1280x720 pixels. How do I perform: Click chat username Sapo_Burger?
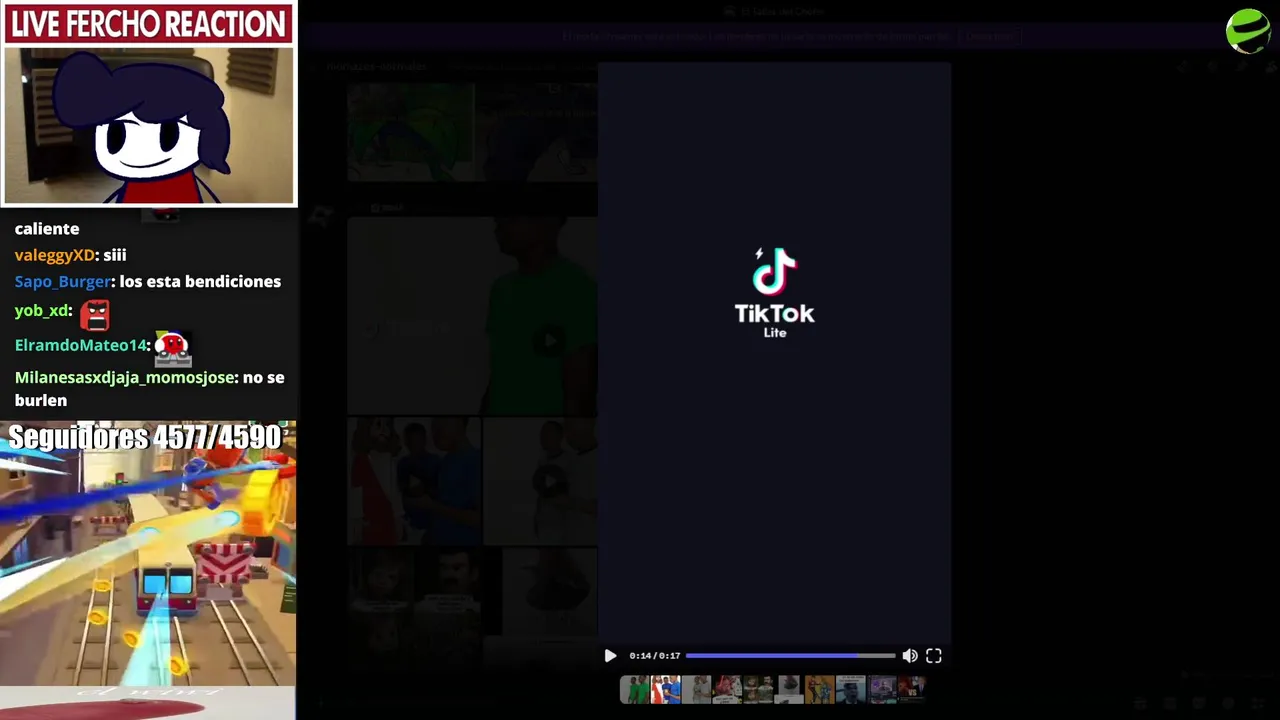[x=63, y=282]
